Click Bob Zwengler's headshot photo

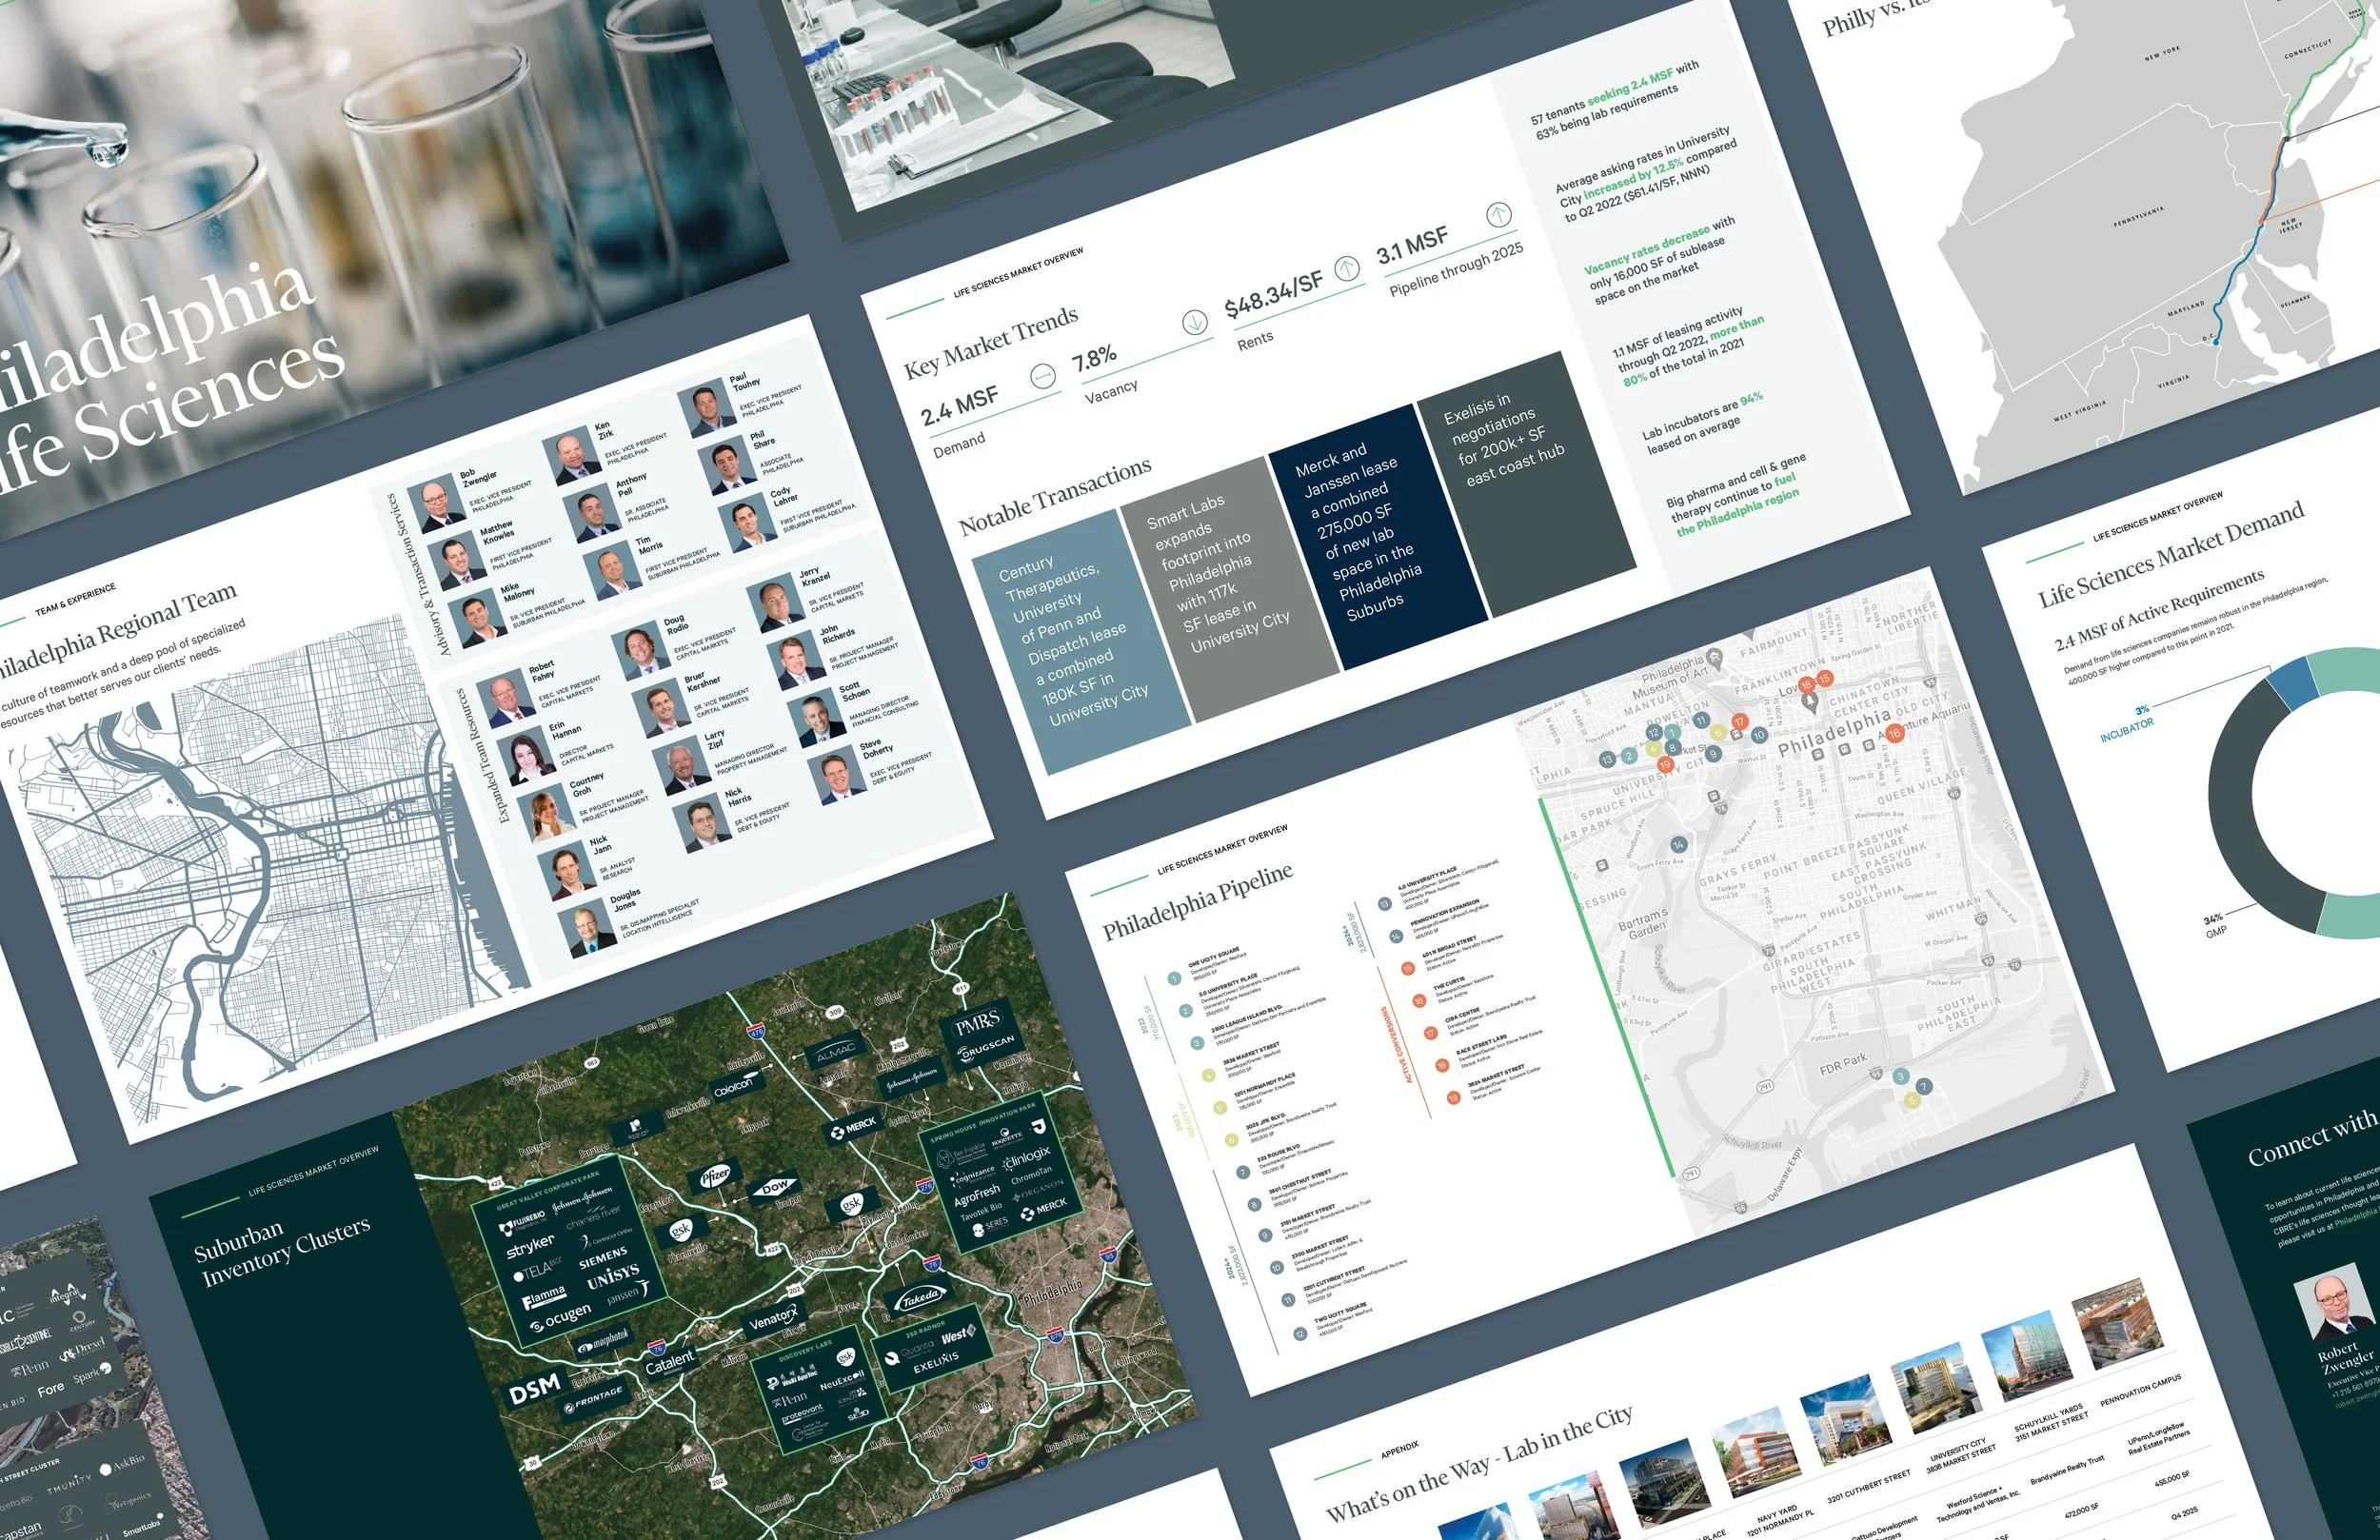pos(438,506)
